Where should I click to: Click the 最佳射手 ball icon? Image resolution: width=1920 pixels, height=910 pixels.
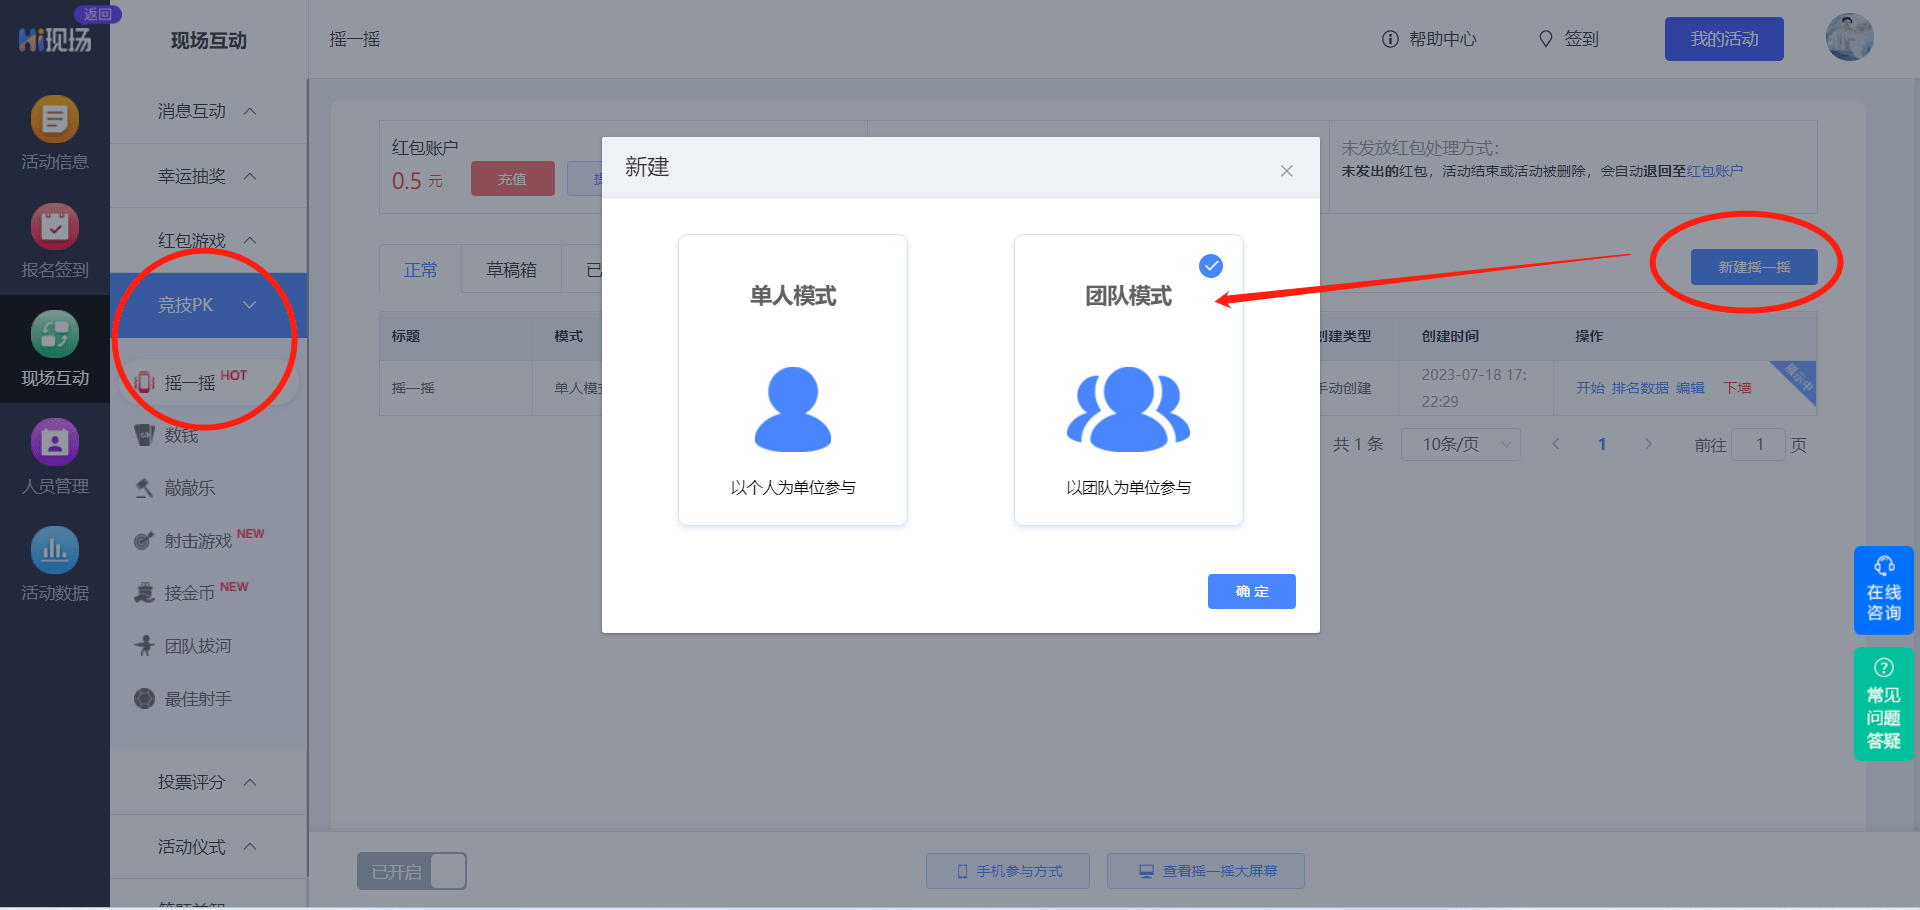tap(145, 699)
